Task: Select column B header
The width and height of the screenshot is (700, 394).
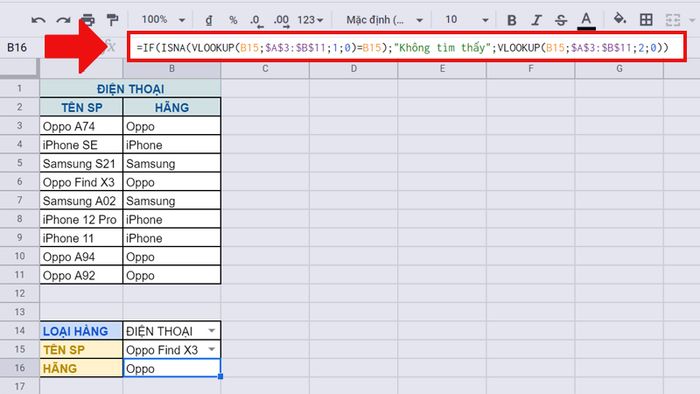Action: pyautogui.click(x=172, y=69)
